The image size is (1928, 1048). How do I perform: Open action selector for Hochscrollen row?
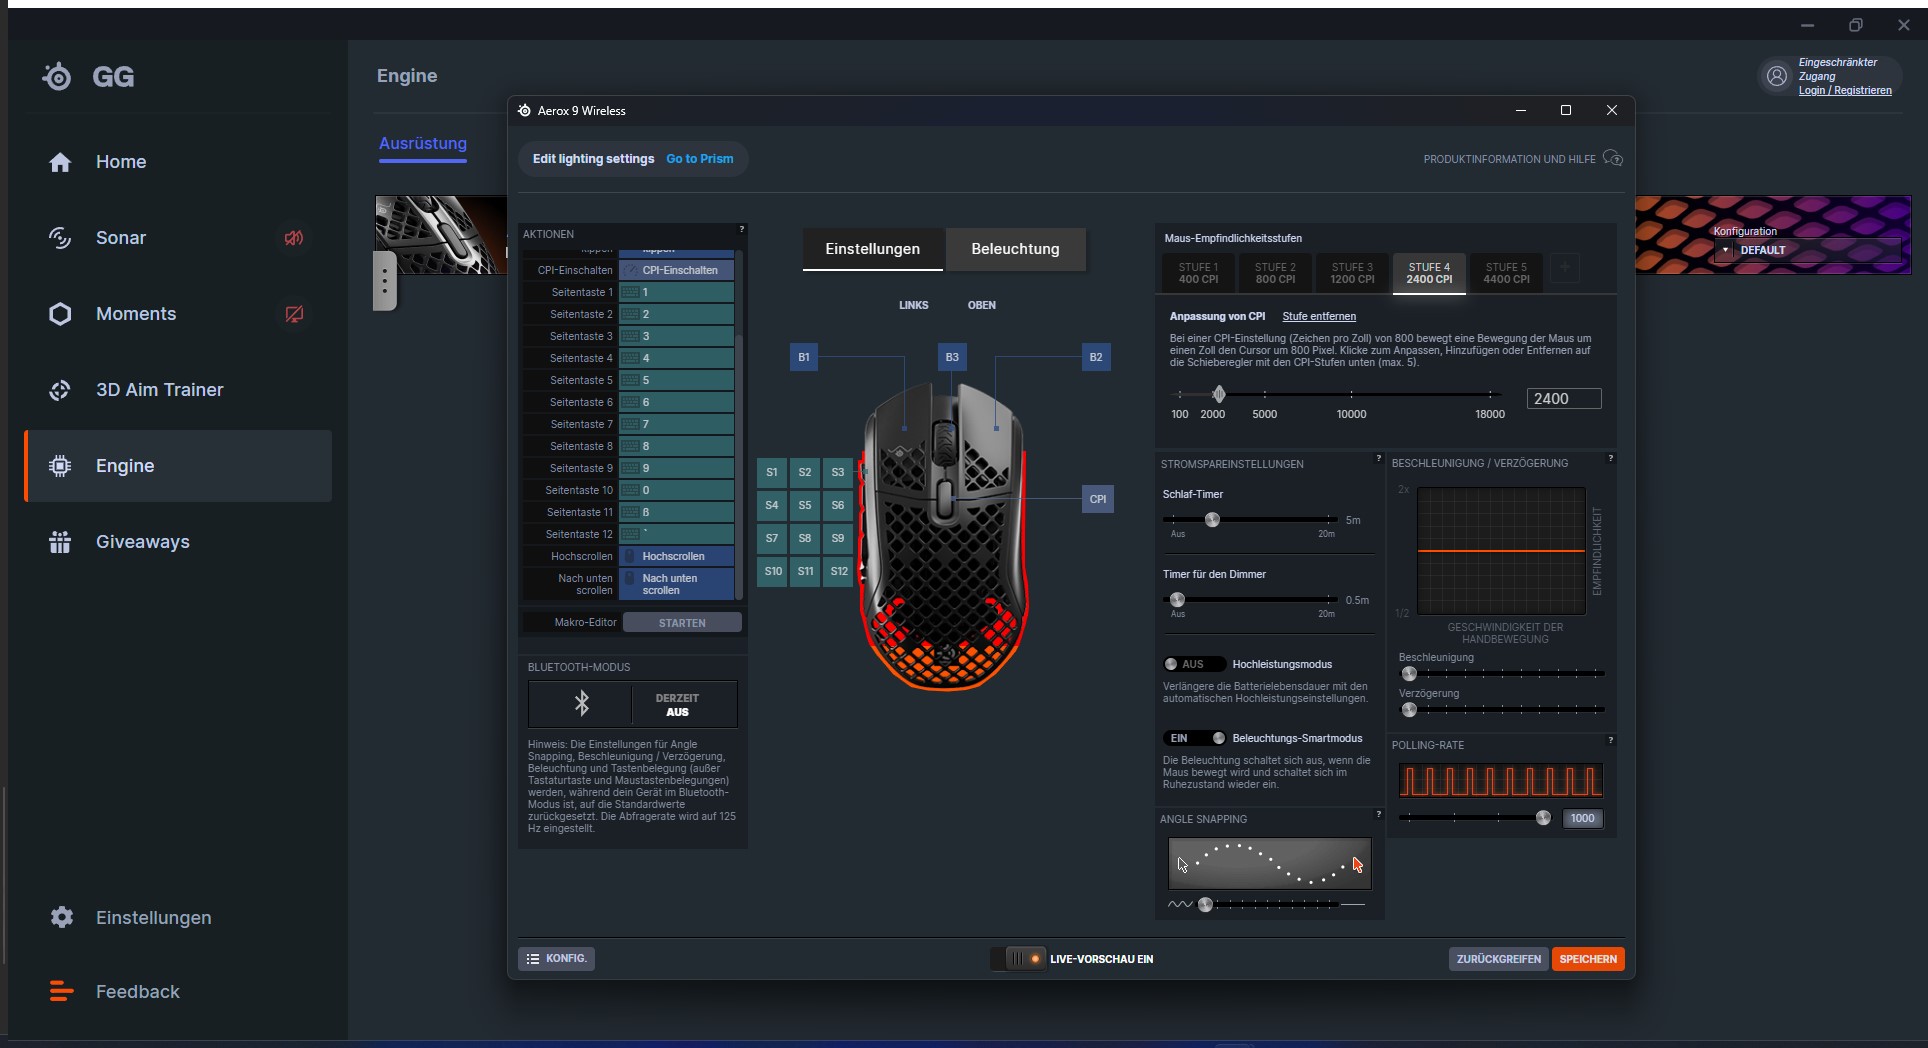[677, 556]
